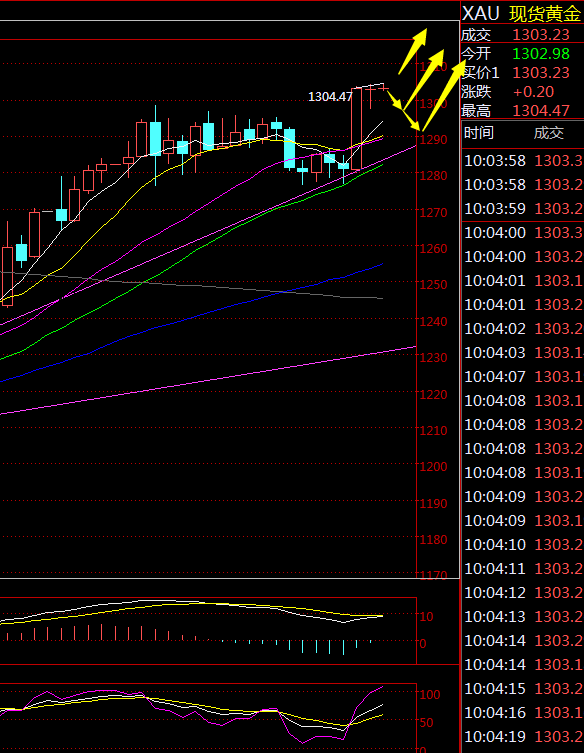Click the 1180 price axis label
The width and height of the screenshot is (584, 753).
[434, 540]
